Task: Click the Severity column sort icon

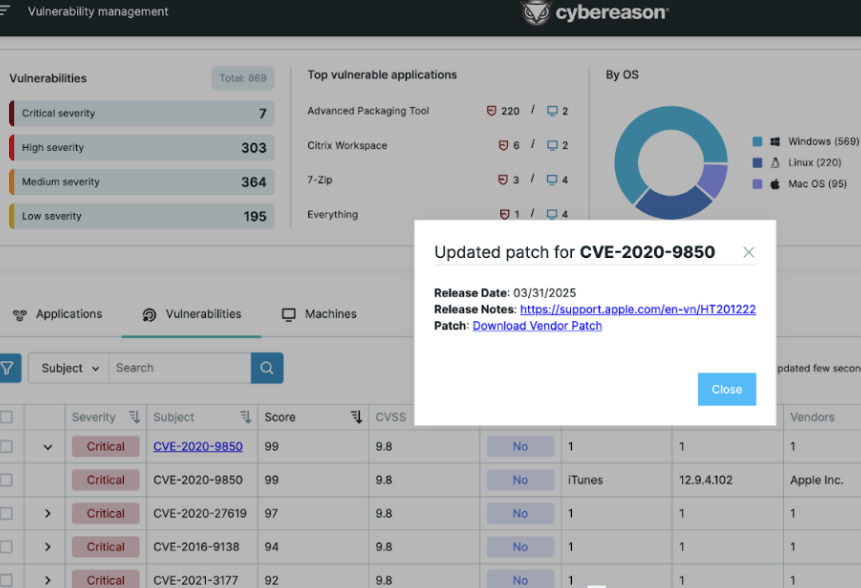Action: point(135,417)
